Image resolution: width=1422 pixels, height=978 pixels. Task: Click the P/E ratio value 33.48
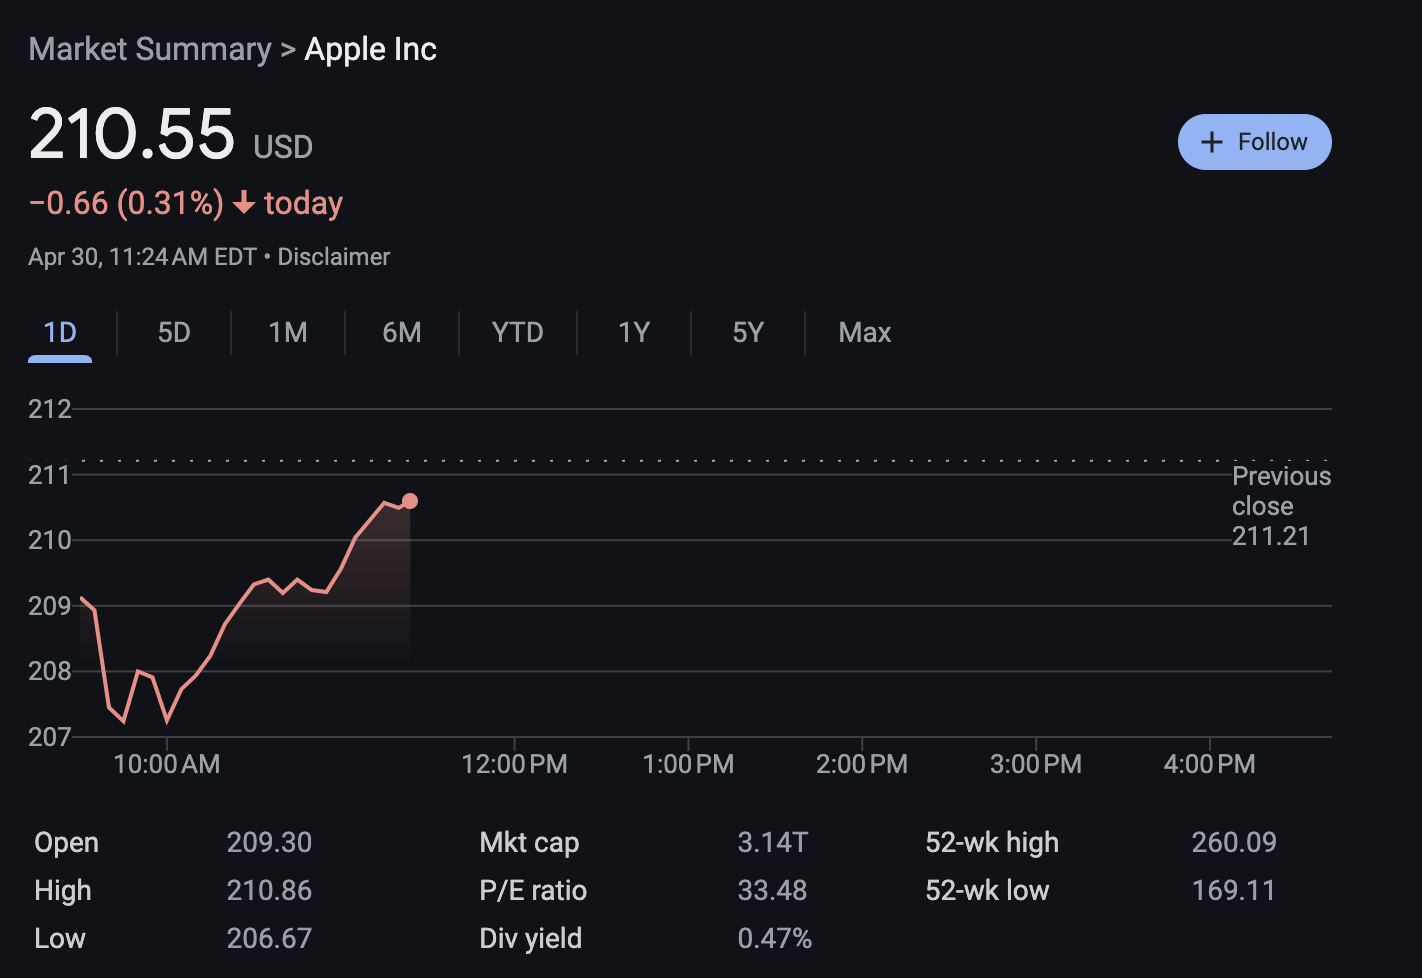click(772, 891)
